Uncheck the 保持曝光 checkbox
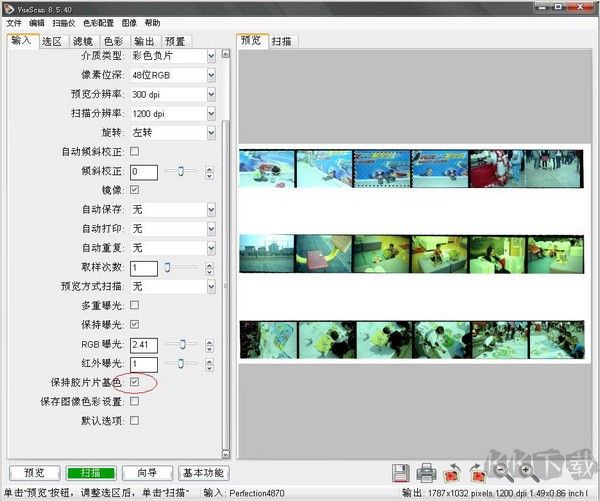The image size is (600, 501). [x=134, y=324]
